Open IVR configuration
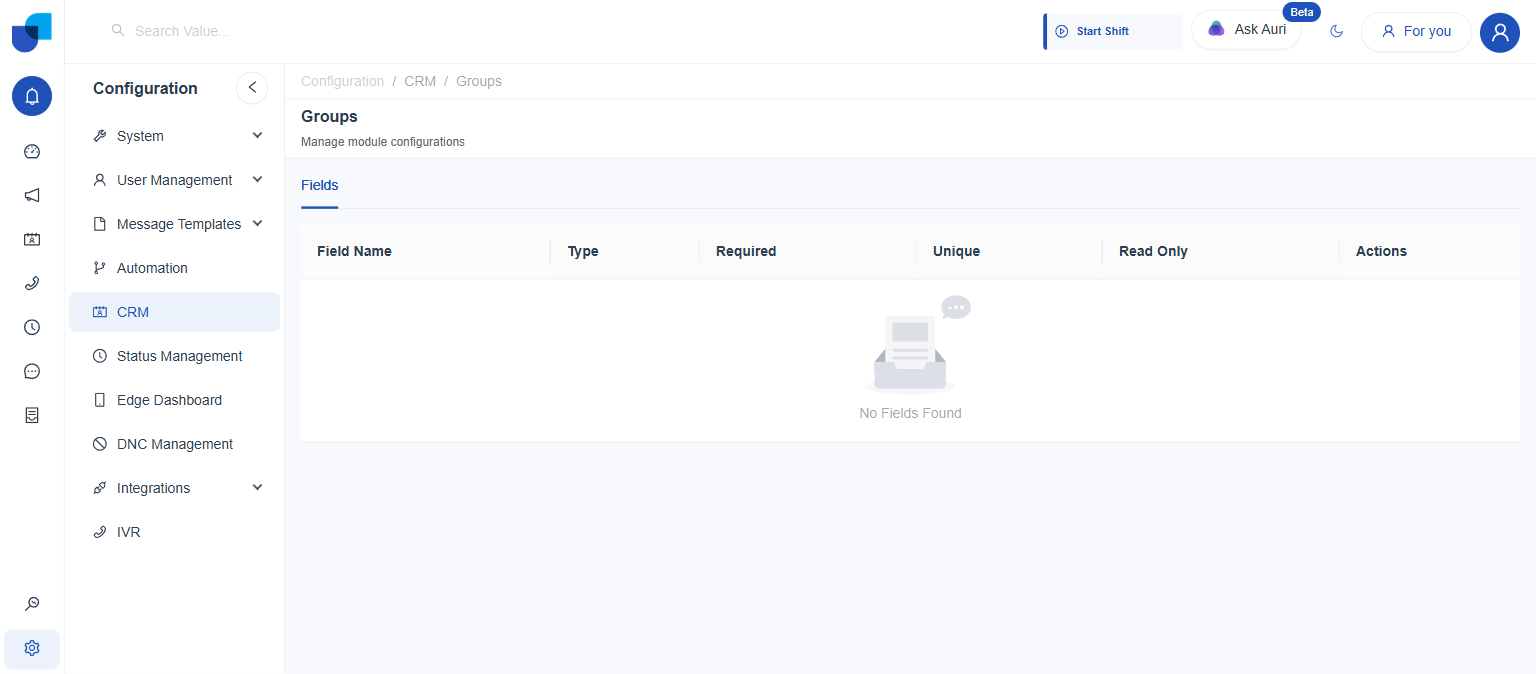Viewport: 1536px width, 674px height. pos(174,532)
